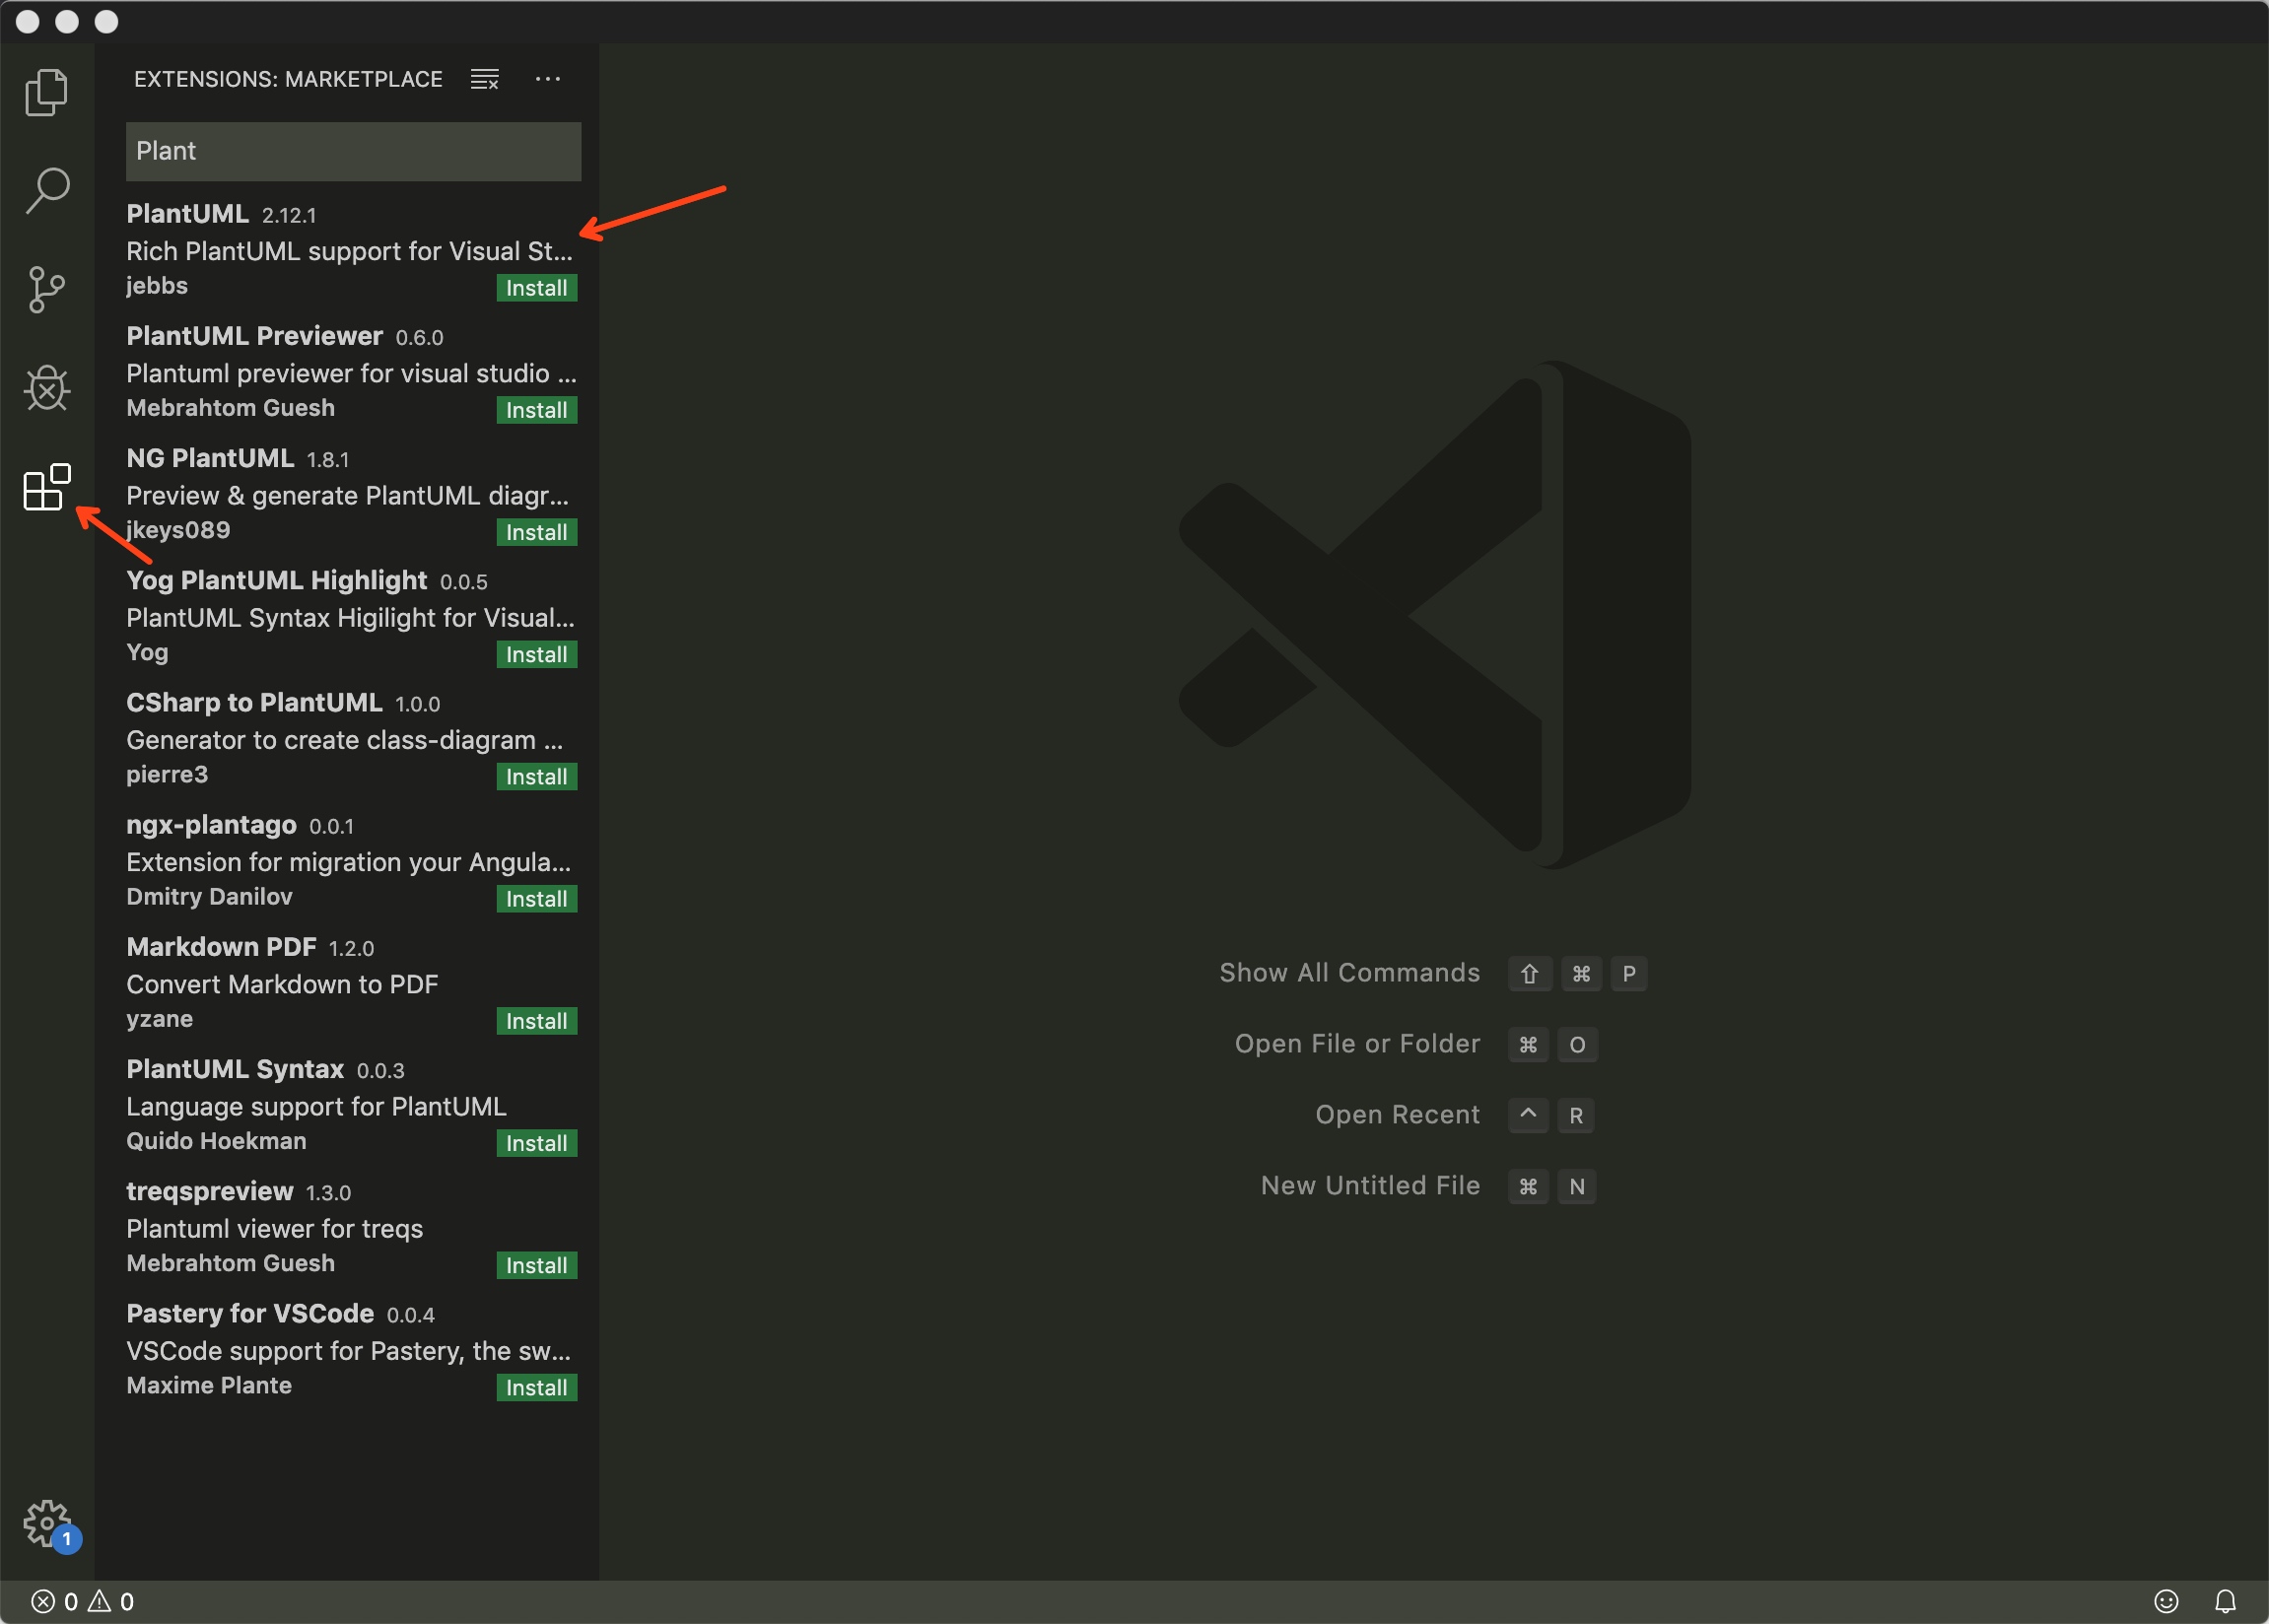Click Plantuml viewer for treqs description
Viewport: 2269px width, 1624px height.
click(274, 1229)
